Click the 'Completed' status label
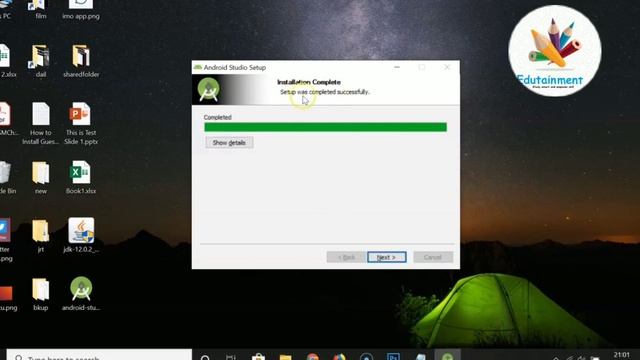 coord(218,117)
